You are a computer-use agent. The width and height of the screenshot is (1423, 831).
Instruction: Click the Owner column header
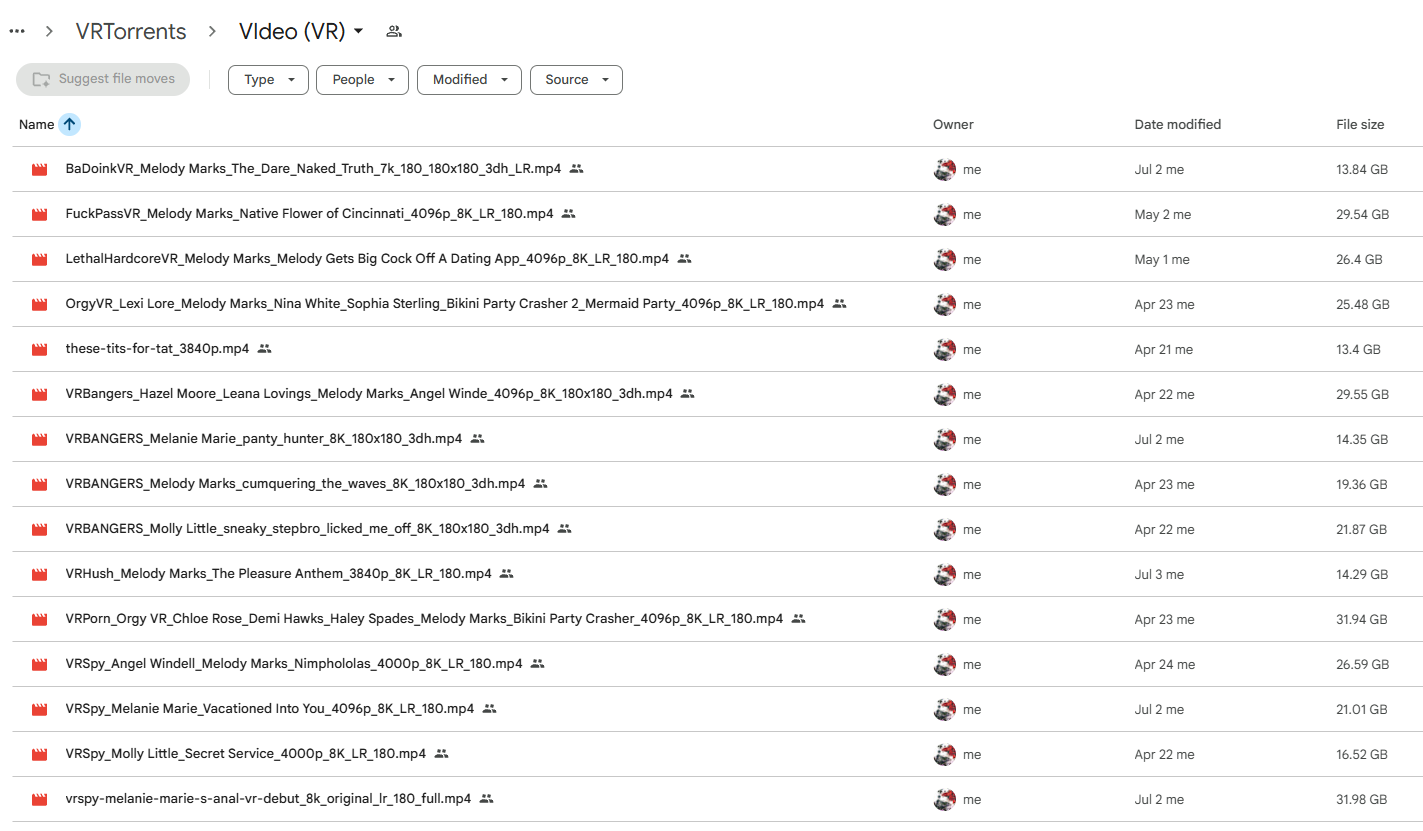tap(953, 125)
